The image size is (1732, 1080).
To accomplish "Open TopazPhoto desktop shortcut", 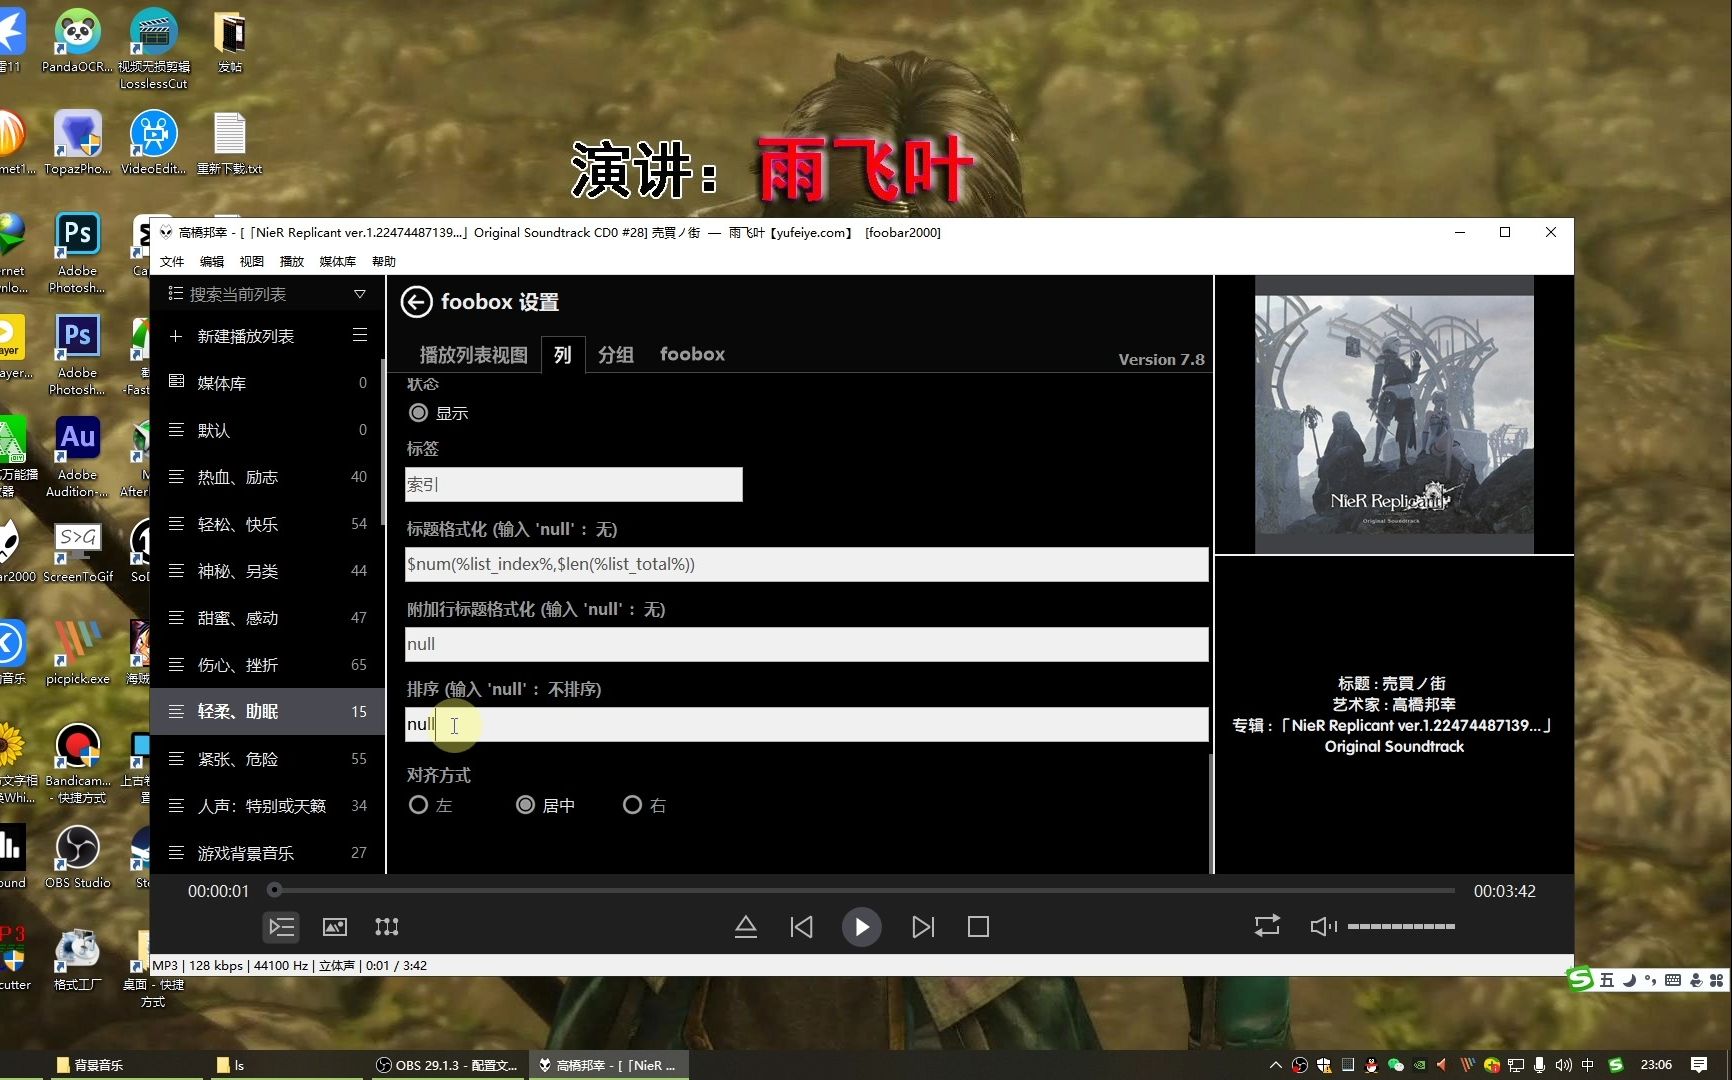I will tap(77, 143).
